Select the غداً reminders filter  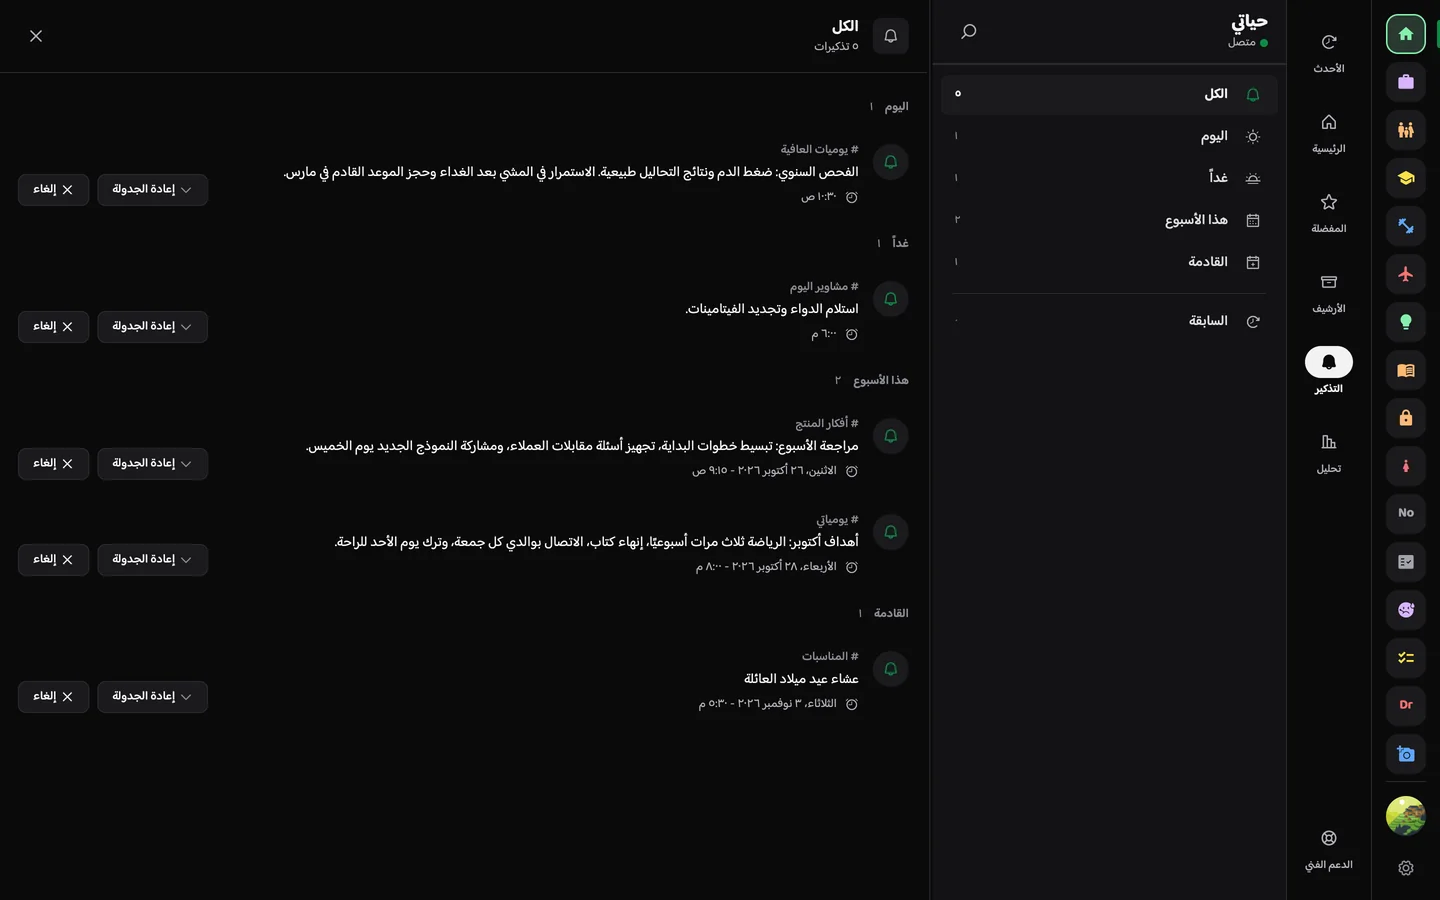coord(1109,179)
